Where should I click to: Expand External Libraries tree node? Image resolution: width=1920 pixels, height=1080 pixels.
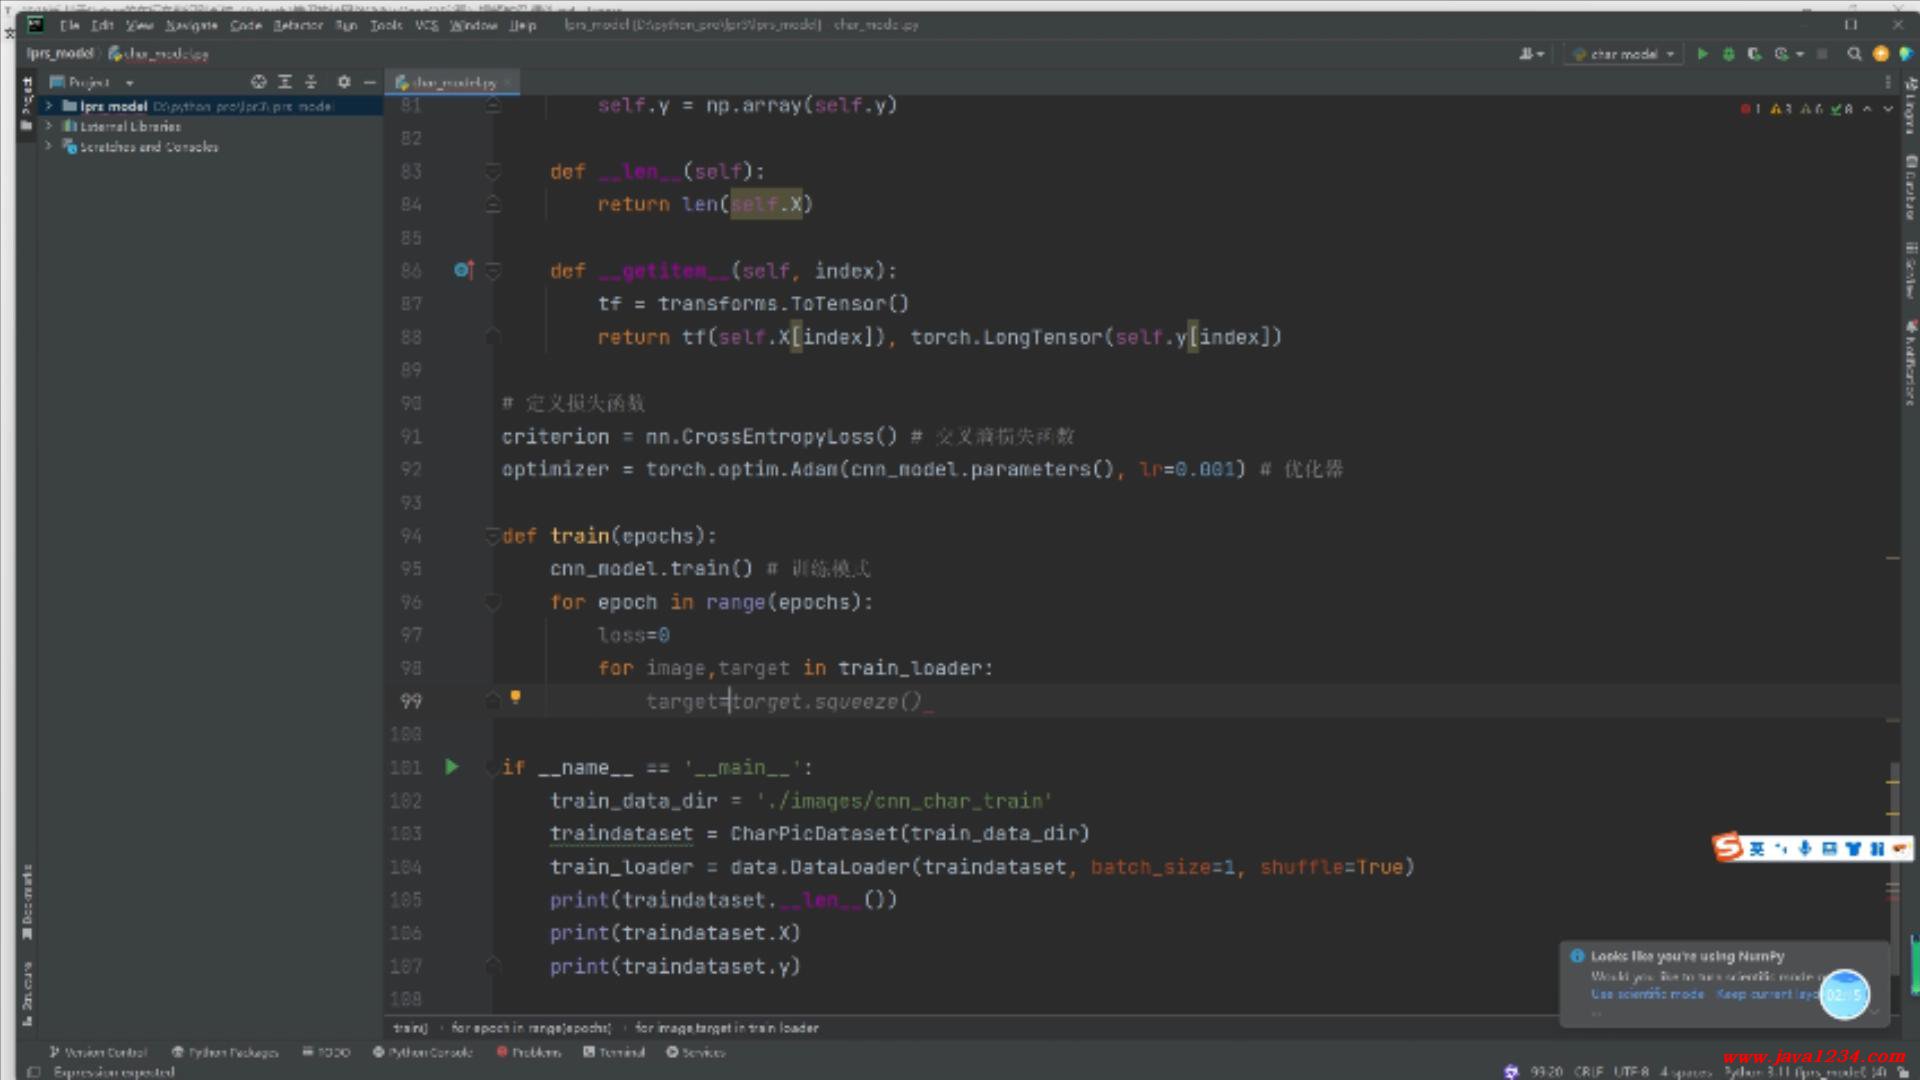[48, 126]
